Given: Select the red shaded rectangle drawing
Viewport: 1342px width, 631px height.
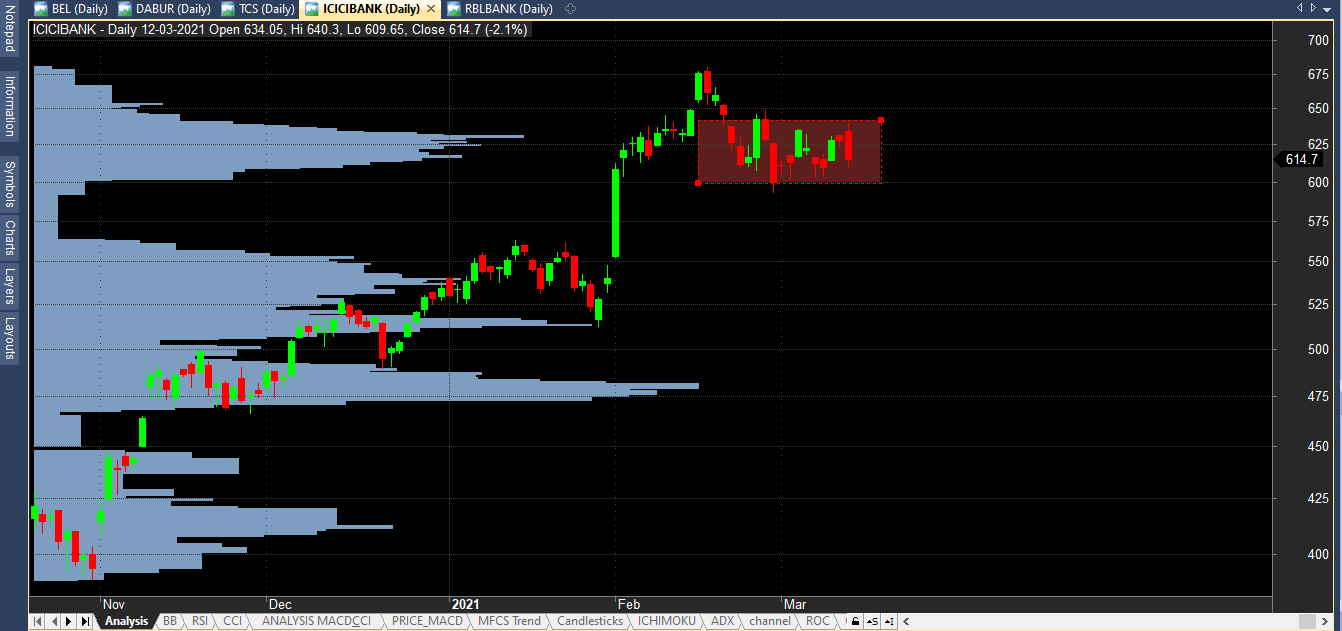Looking at the screenshot, I should pyautogui.click(x=789, y=151).
